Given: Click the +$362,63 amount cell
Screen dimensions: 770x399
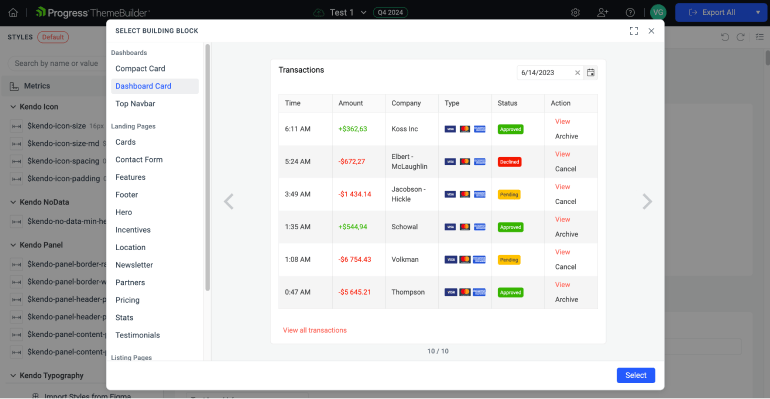Looking at the screenshot, I should (358, 129).
